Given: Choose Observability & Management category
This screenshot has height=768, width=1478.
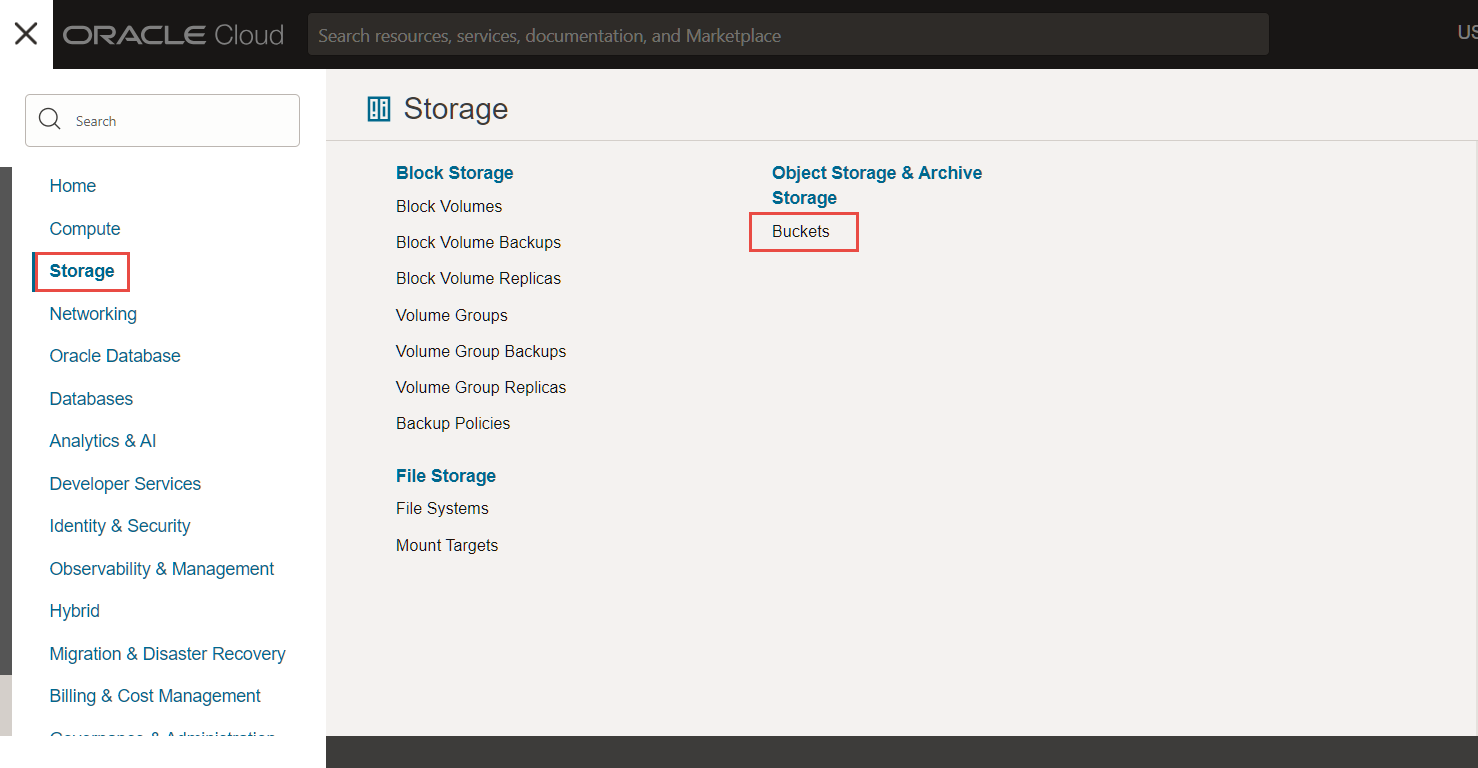Looking at the screenshot, I should point(162,569).
